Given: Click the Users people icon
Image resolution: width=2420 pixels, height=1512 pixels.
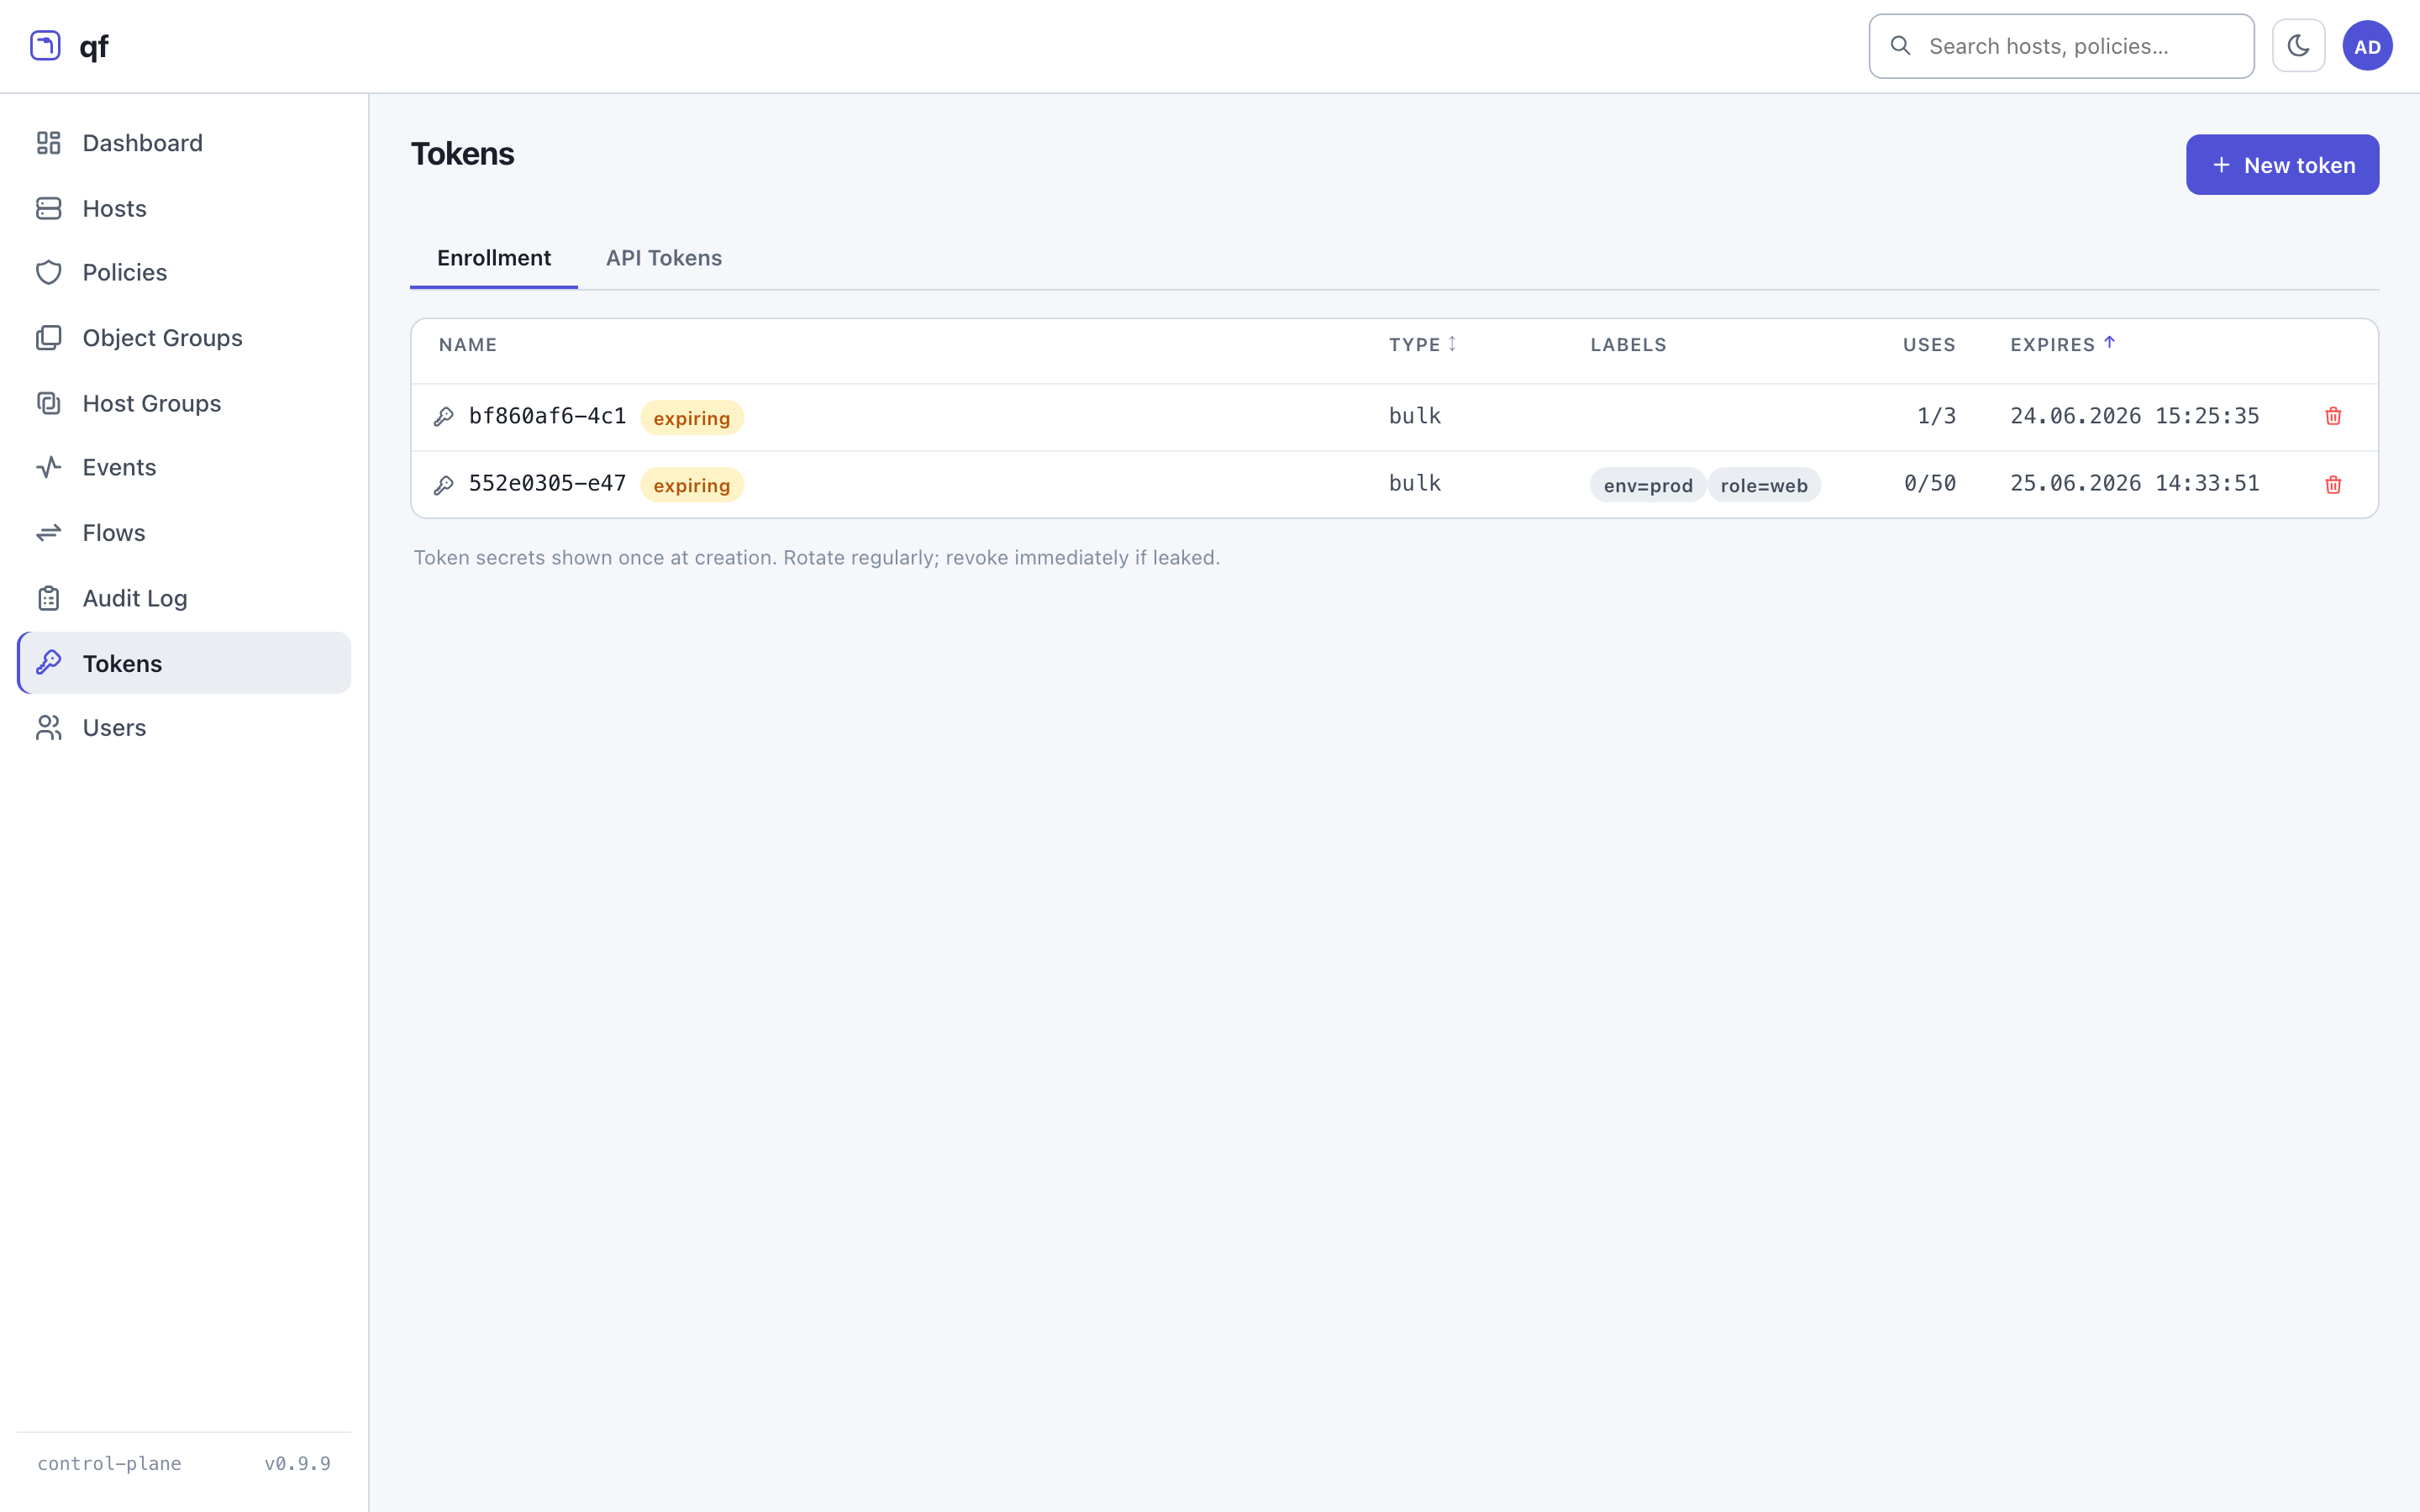Looking at the screenshot, I should coord(49,728).
